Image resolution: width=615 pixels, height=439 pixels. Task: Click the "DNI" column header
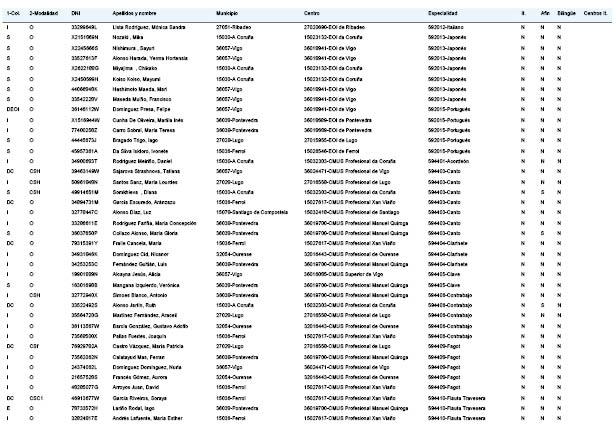click(76, 13)
